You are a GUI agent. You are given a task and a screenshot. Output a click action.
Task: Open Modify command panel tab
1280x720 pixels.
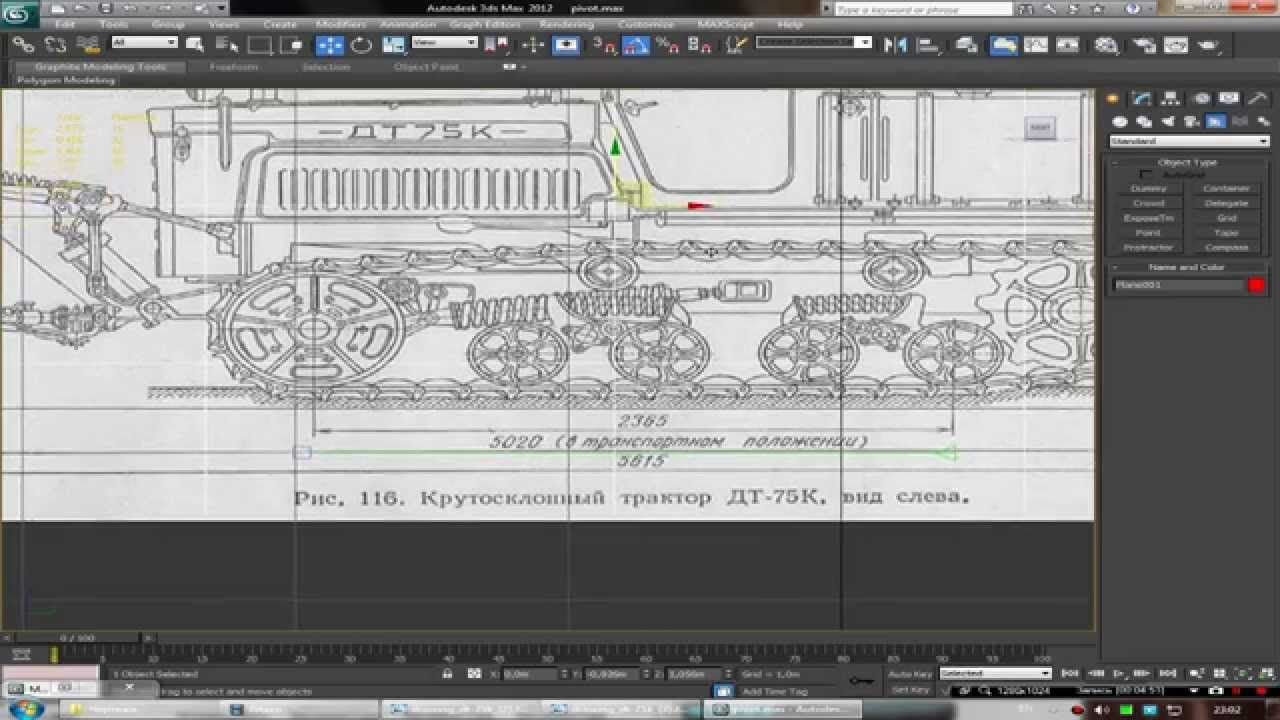(x=1143, y=99)
